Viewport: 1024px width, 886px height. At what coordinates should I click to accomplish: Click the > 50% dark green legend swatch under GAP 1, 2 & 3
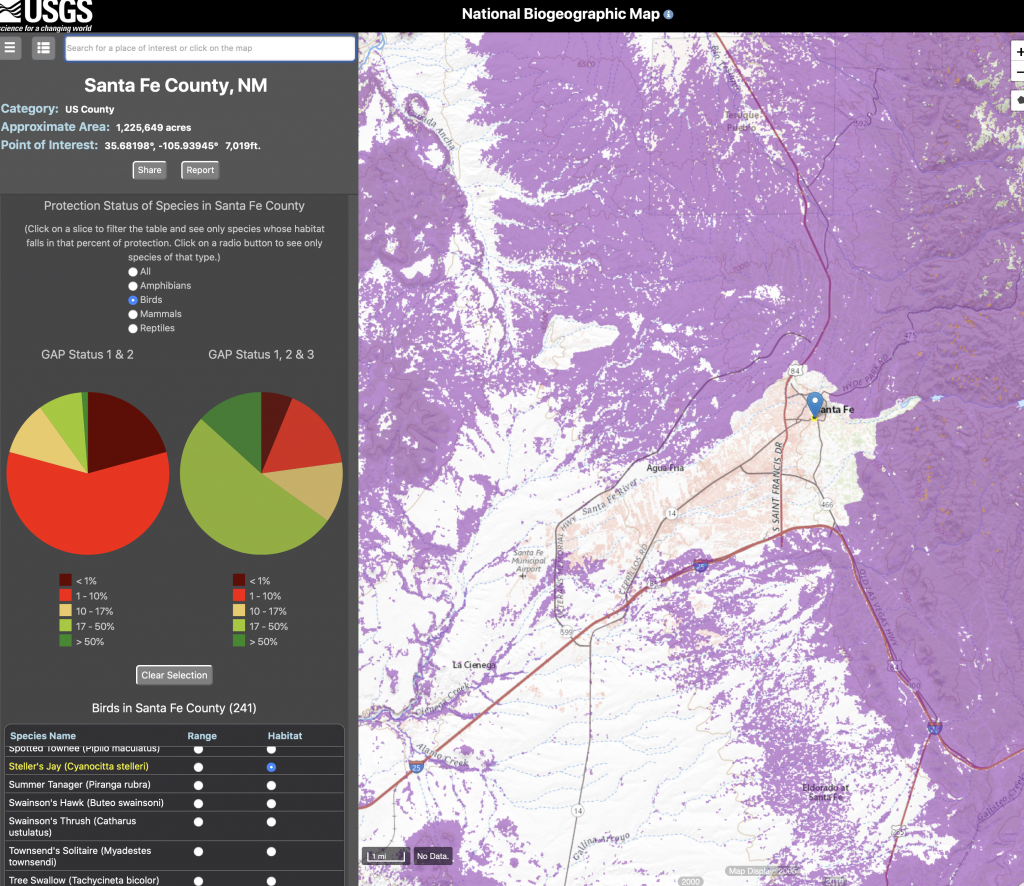click(239, 641)
